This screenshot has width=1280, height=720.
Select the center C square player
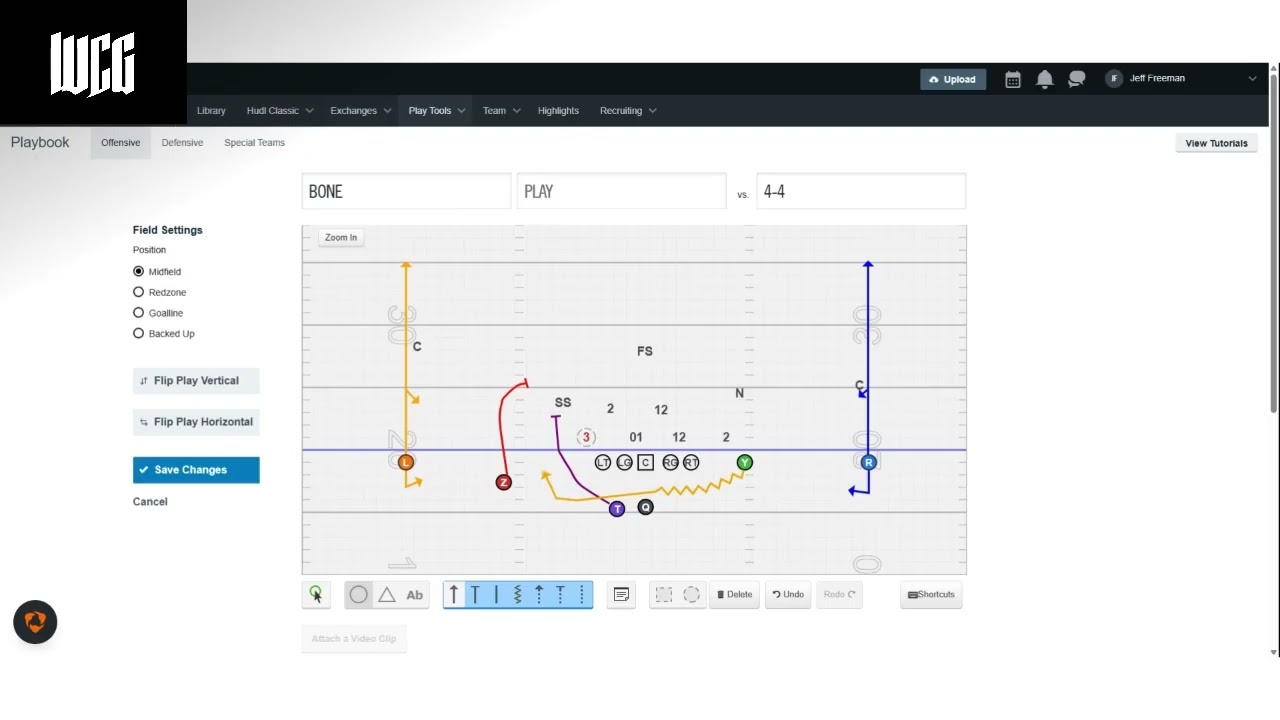point(646,462)
